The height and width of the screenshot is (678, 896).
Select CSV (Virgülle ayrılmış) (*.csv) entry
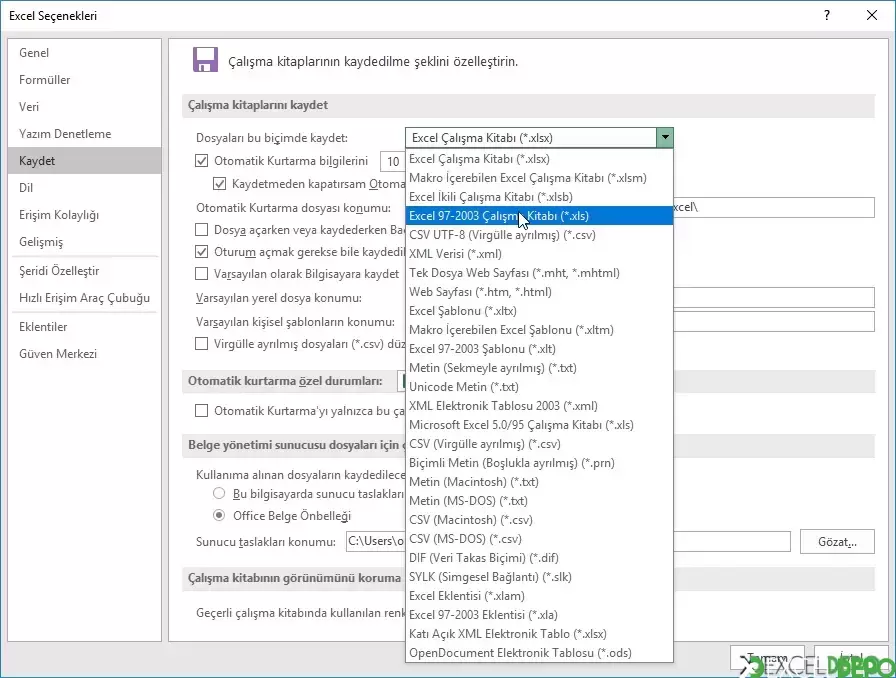[539, 444]
